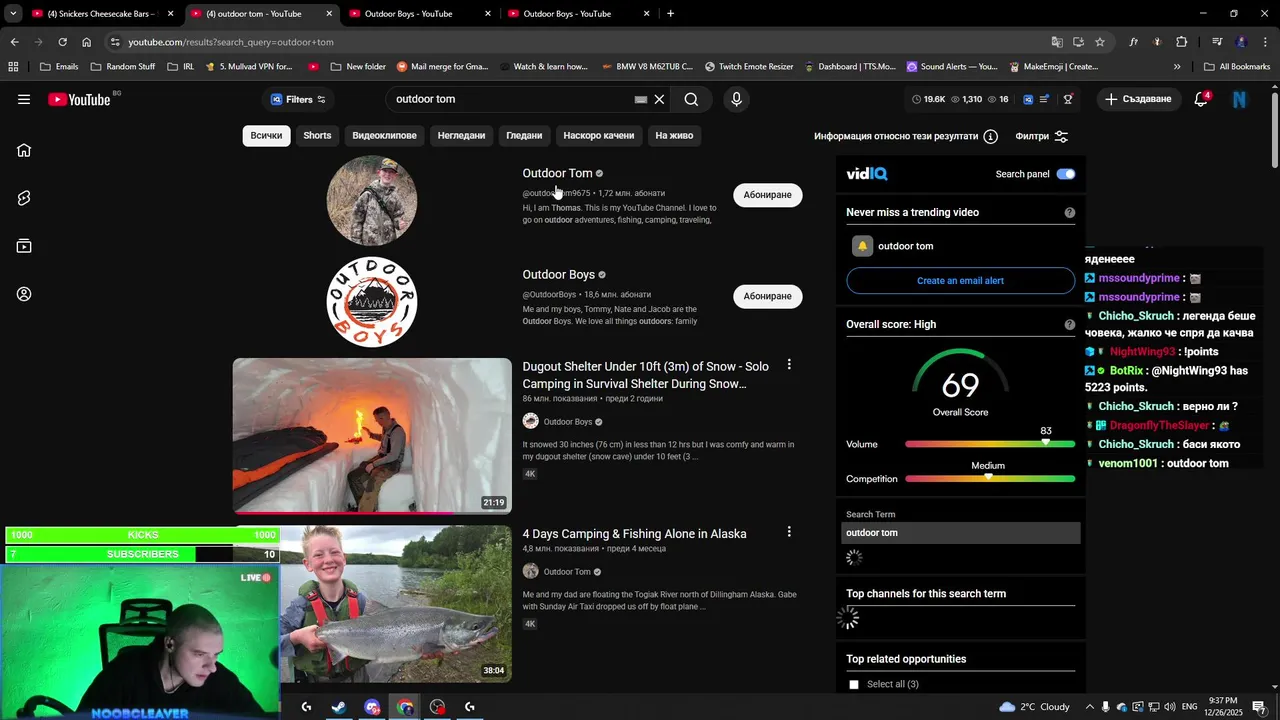Open Chrome media controls icon
The width and height of the screenshot is (1280, 720).
click(1217, 42)
